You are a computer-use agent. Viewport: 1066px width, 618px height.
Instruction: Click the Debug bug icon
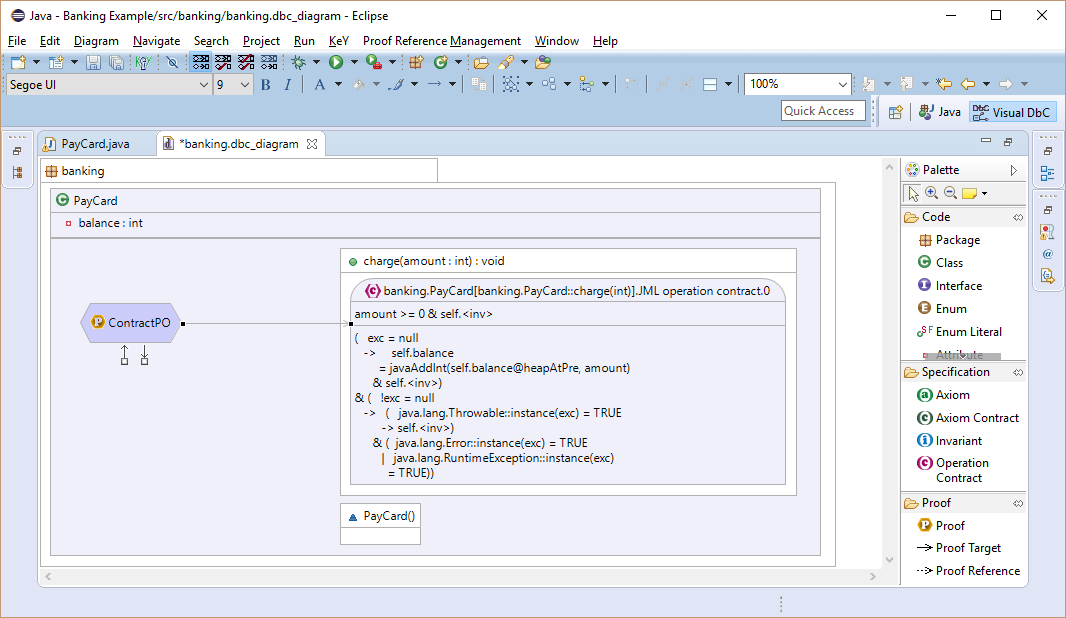click(x=298, y=63)
